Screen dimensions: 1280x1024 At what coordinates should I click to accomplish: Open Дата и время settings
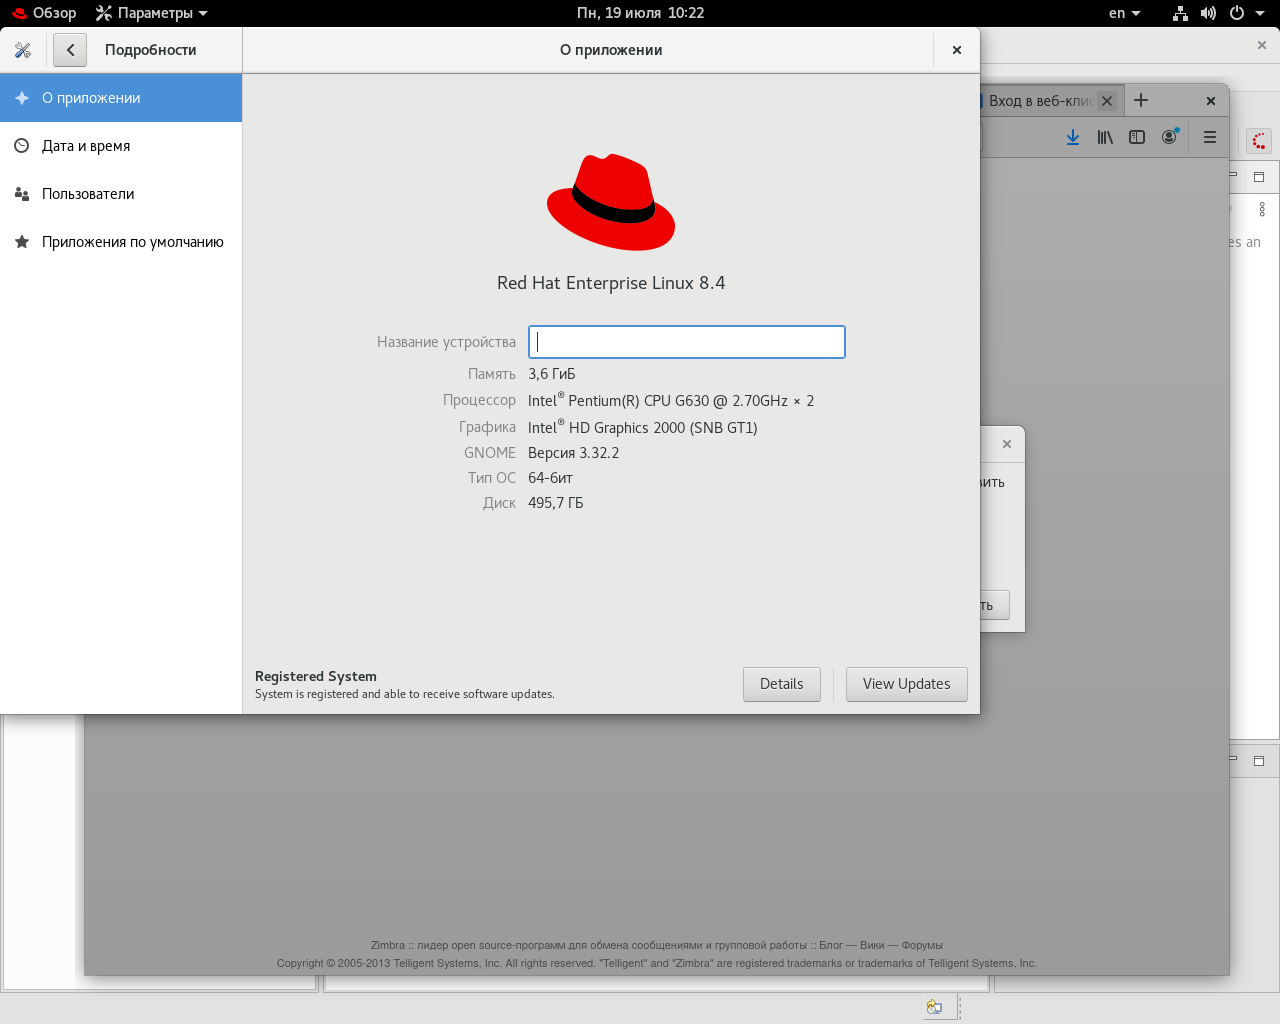(121, 146)
